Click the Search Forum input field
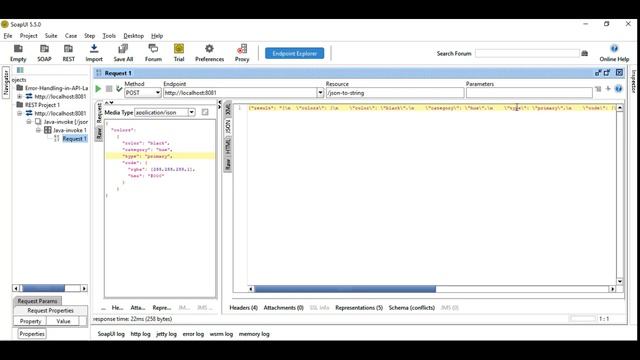The image size is (640, 360). click(527, 53)
